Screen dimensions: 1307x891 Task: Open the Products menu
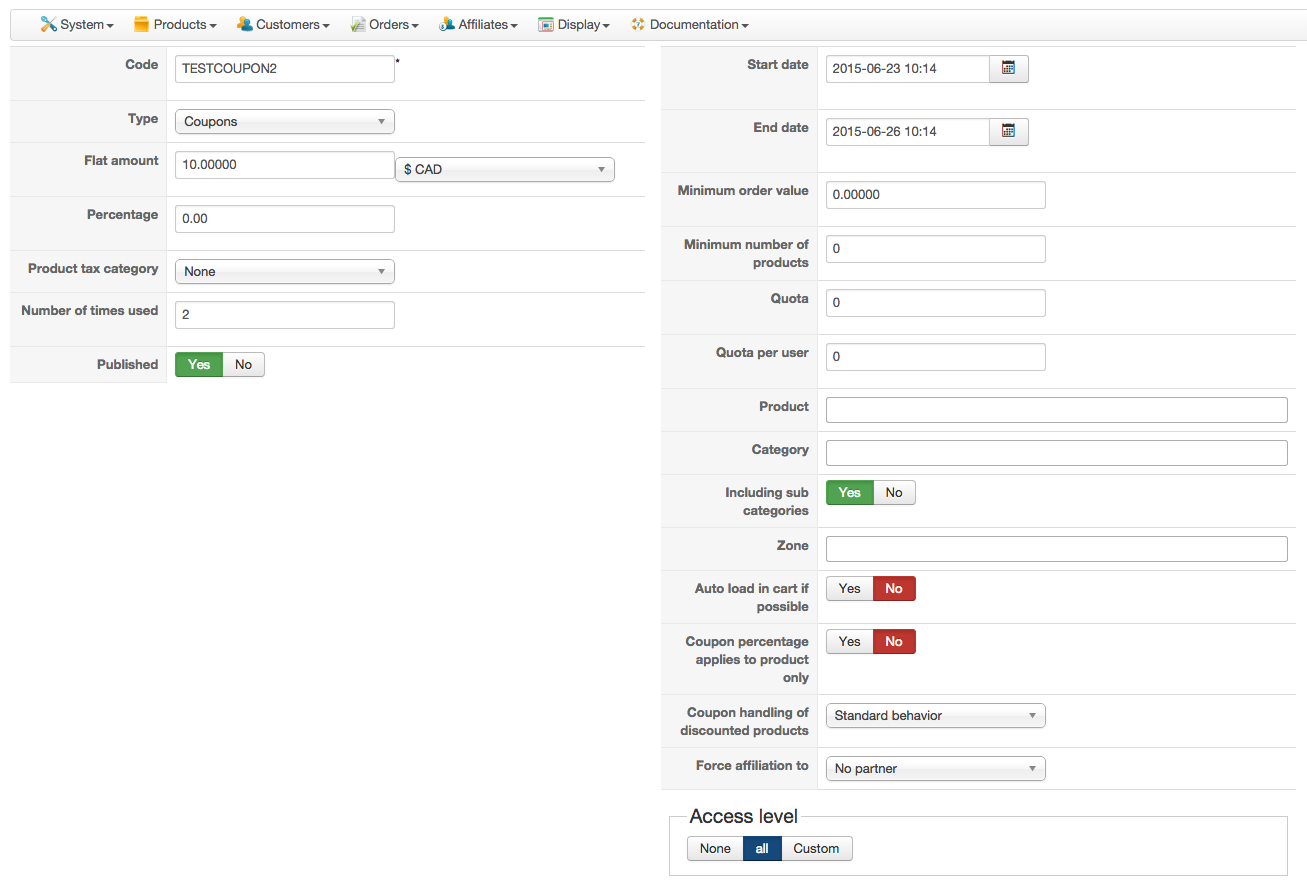point(176,24)
